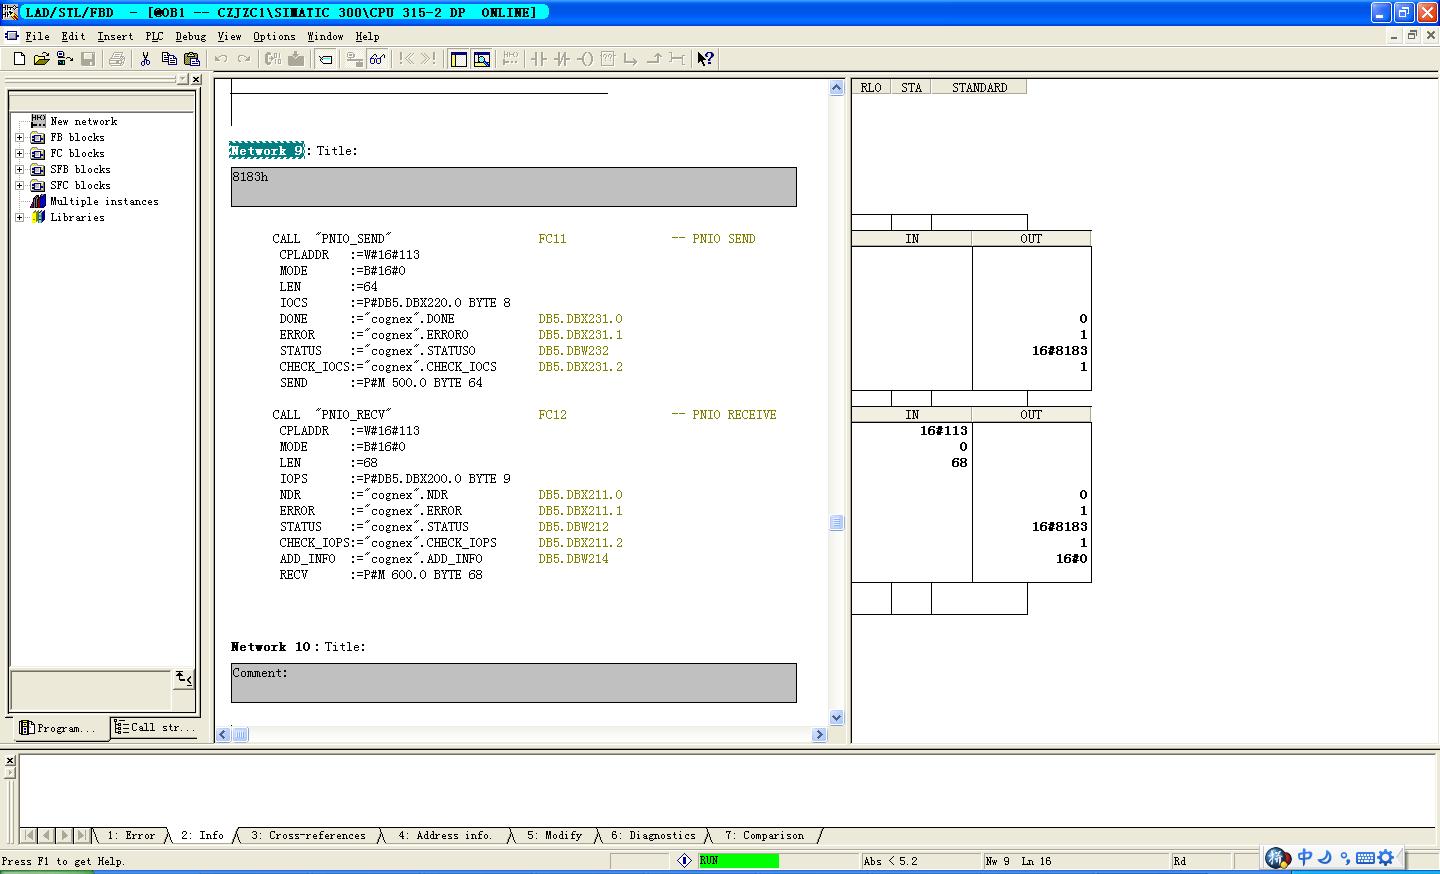The image size is (1440, 874).
Task: Toggle the Overviews panel toolbar button
Action: [x=459, y=59]
